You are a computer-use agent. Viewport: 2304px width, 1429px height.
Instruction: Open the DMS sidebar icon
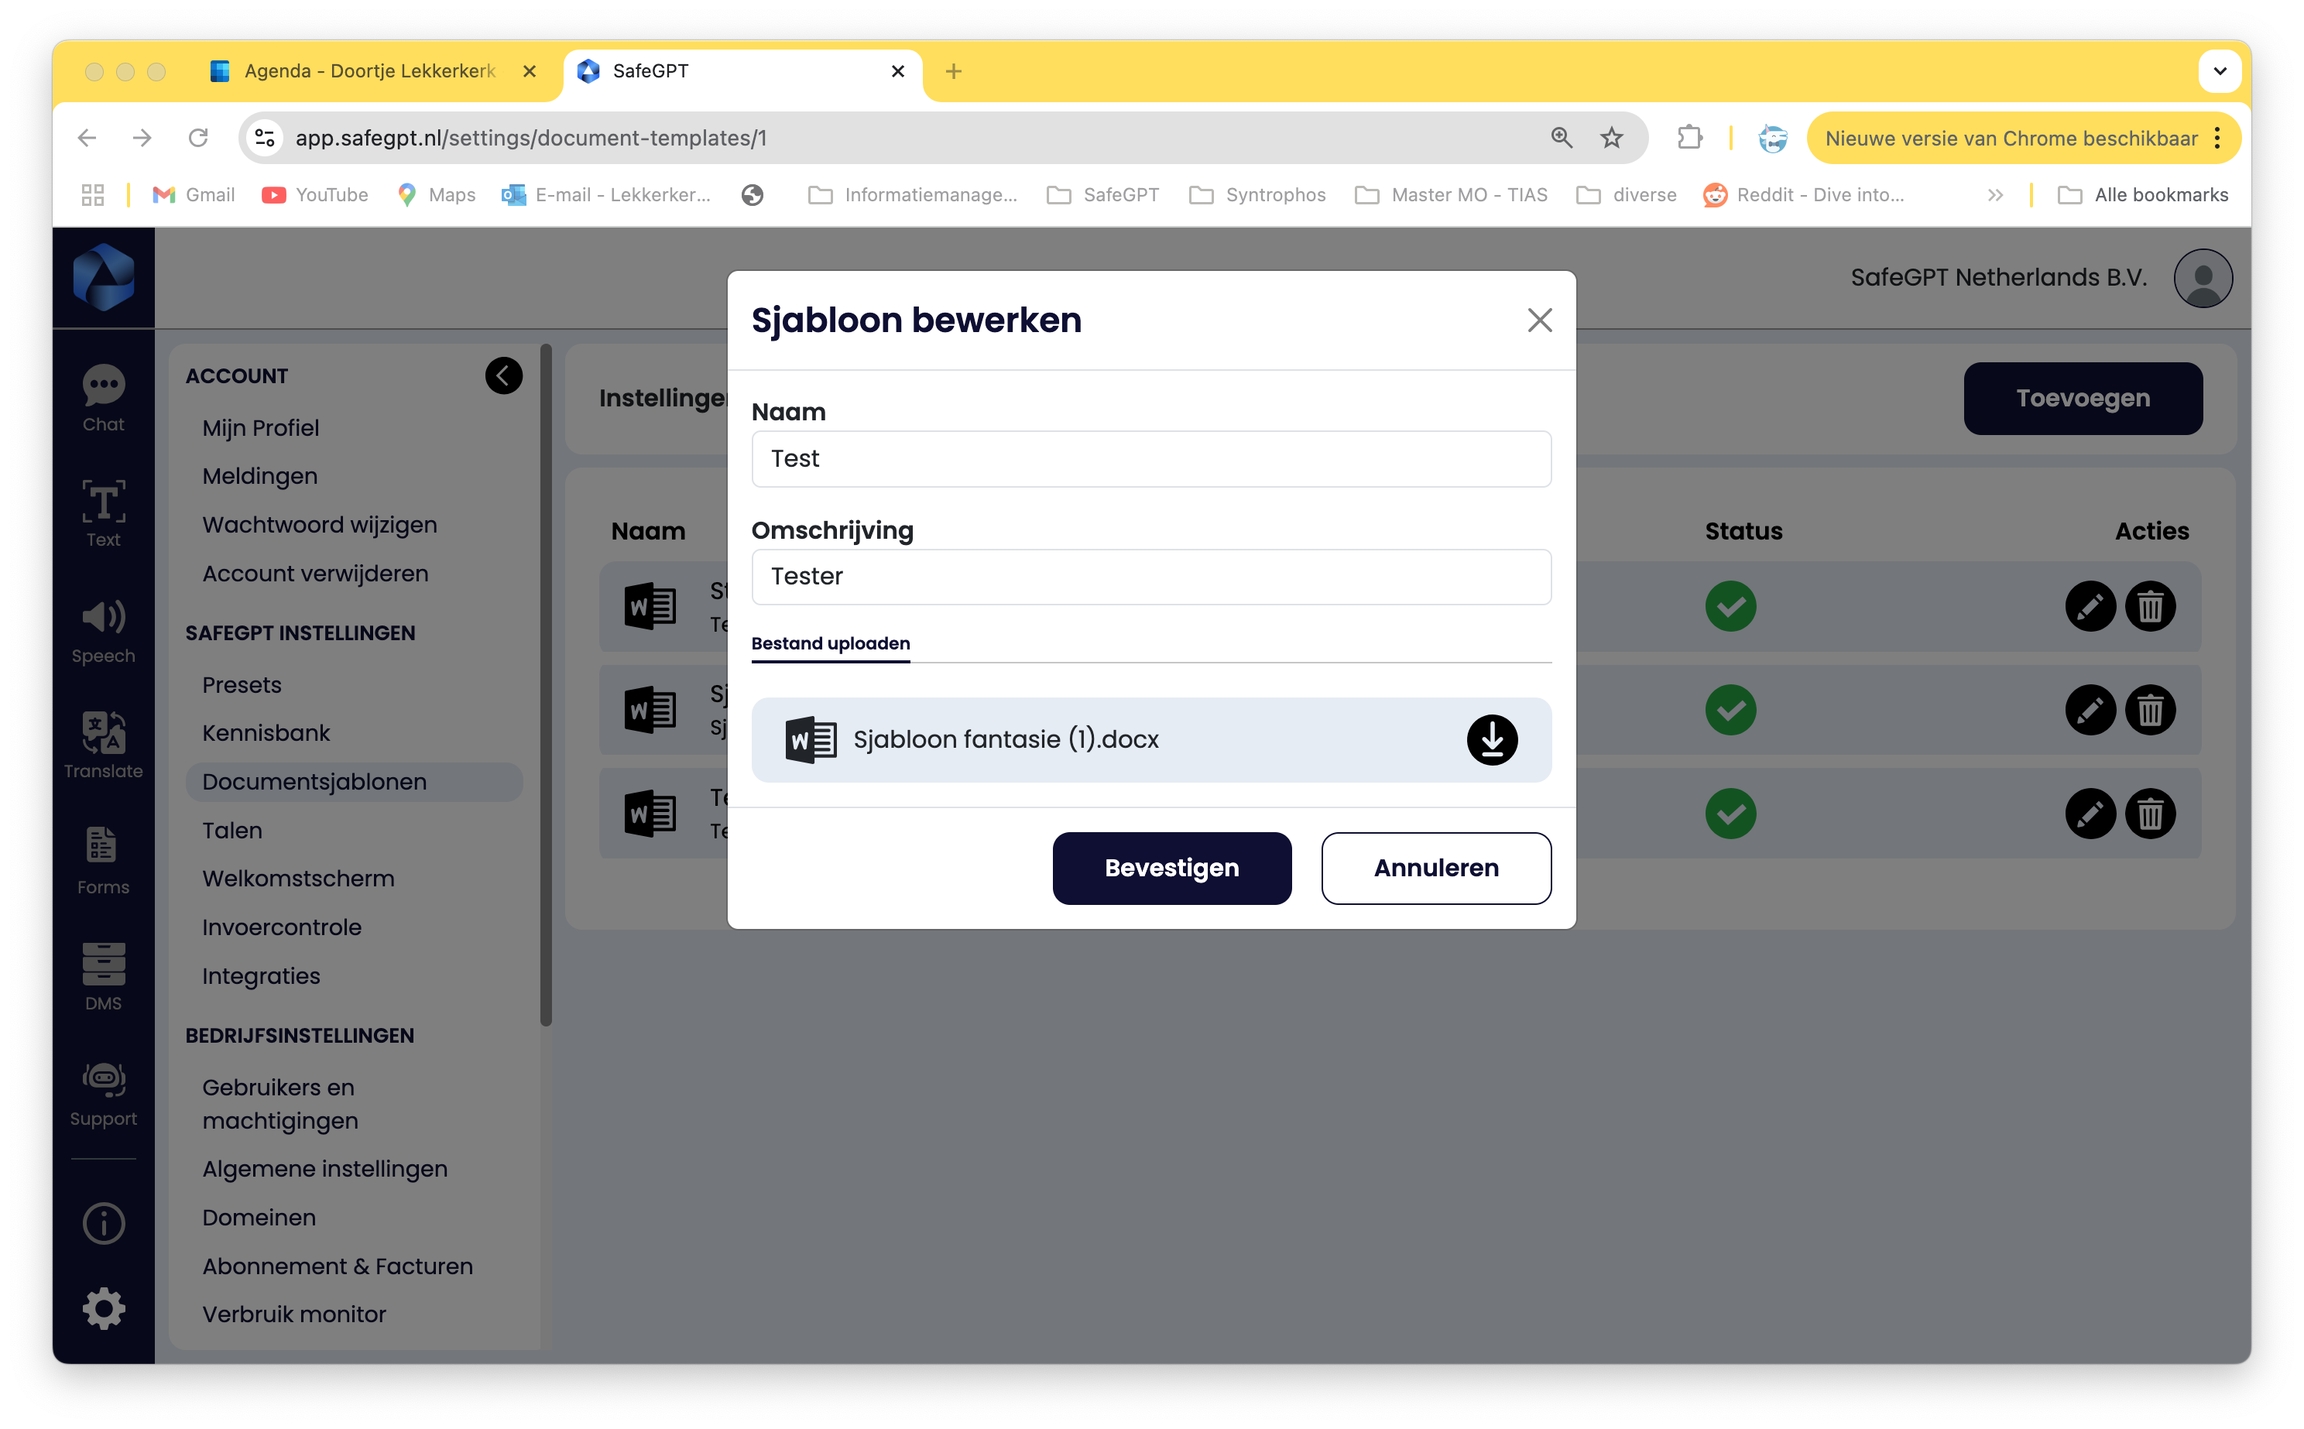[x=103, y=977]
